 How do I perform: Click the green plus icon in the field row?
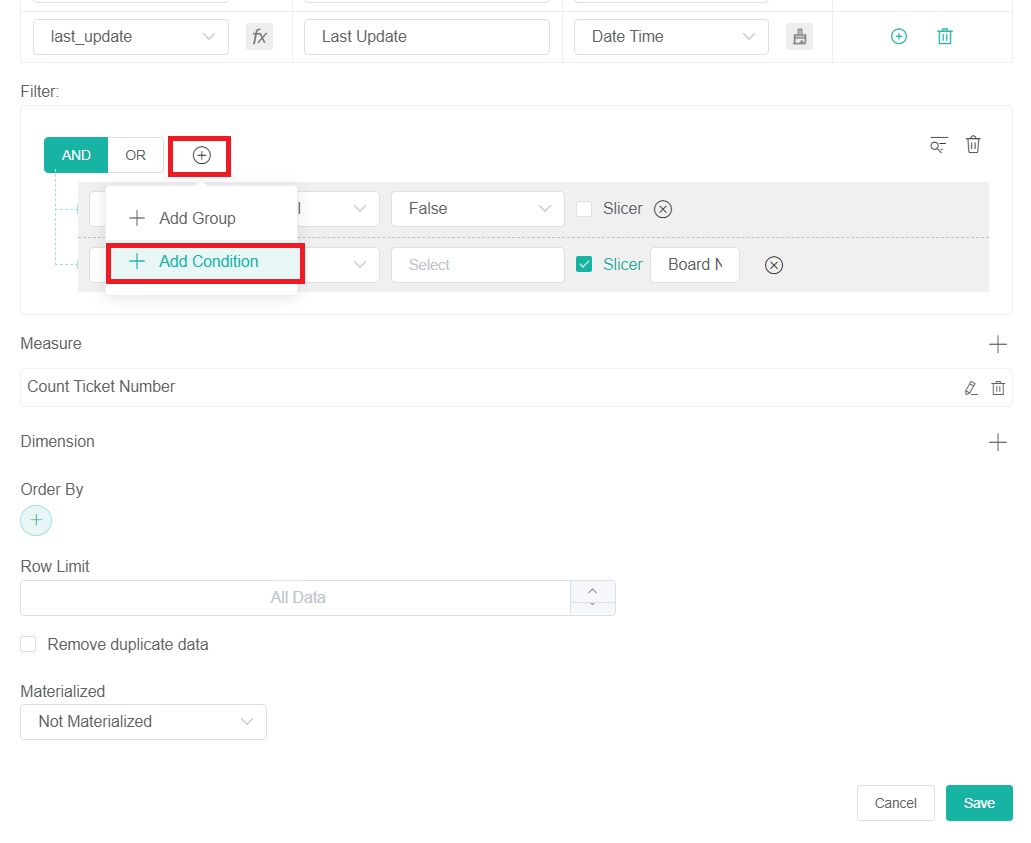click(898, 36)
